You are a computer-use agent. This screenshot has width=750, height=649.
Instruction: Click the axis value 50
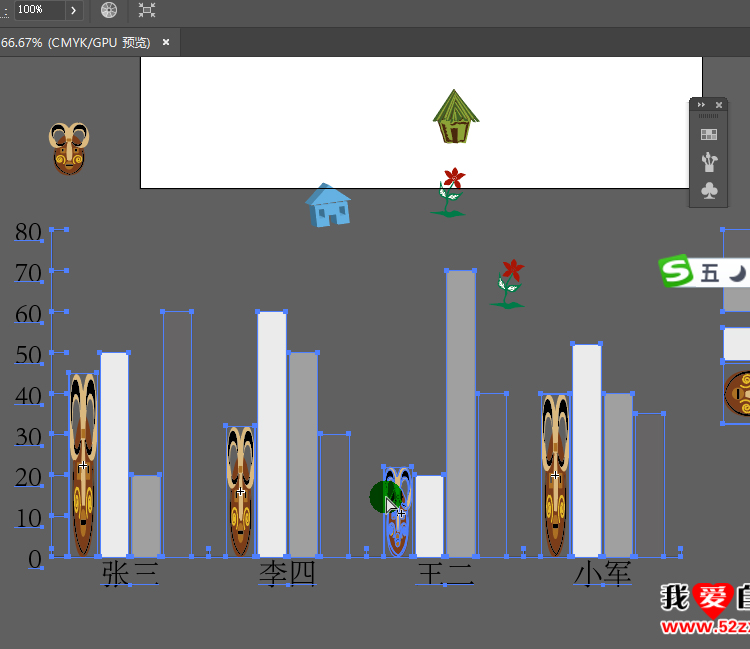28,355
